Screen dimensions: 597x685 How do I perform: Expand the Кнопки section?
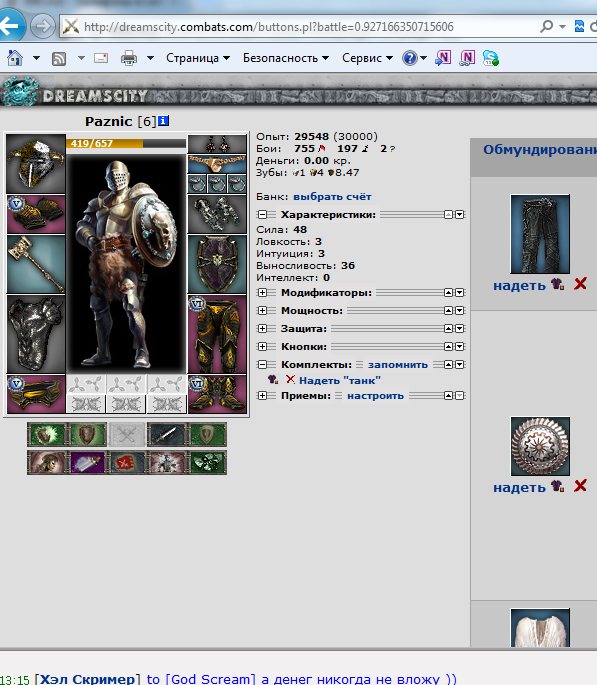(x=262, y=346)
